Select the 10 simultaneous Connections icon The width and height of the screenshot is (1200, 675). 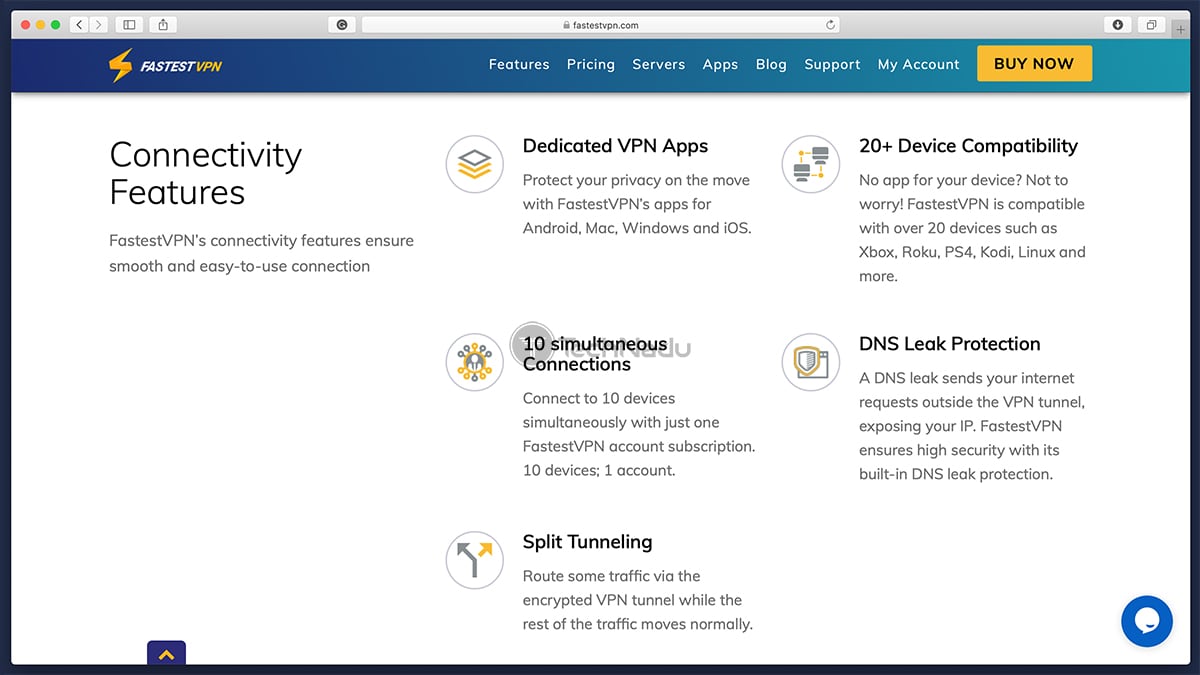(474, 362)
